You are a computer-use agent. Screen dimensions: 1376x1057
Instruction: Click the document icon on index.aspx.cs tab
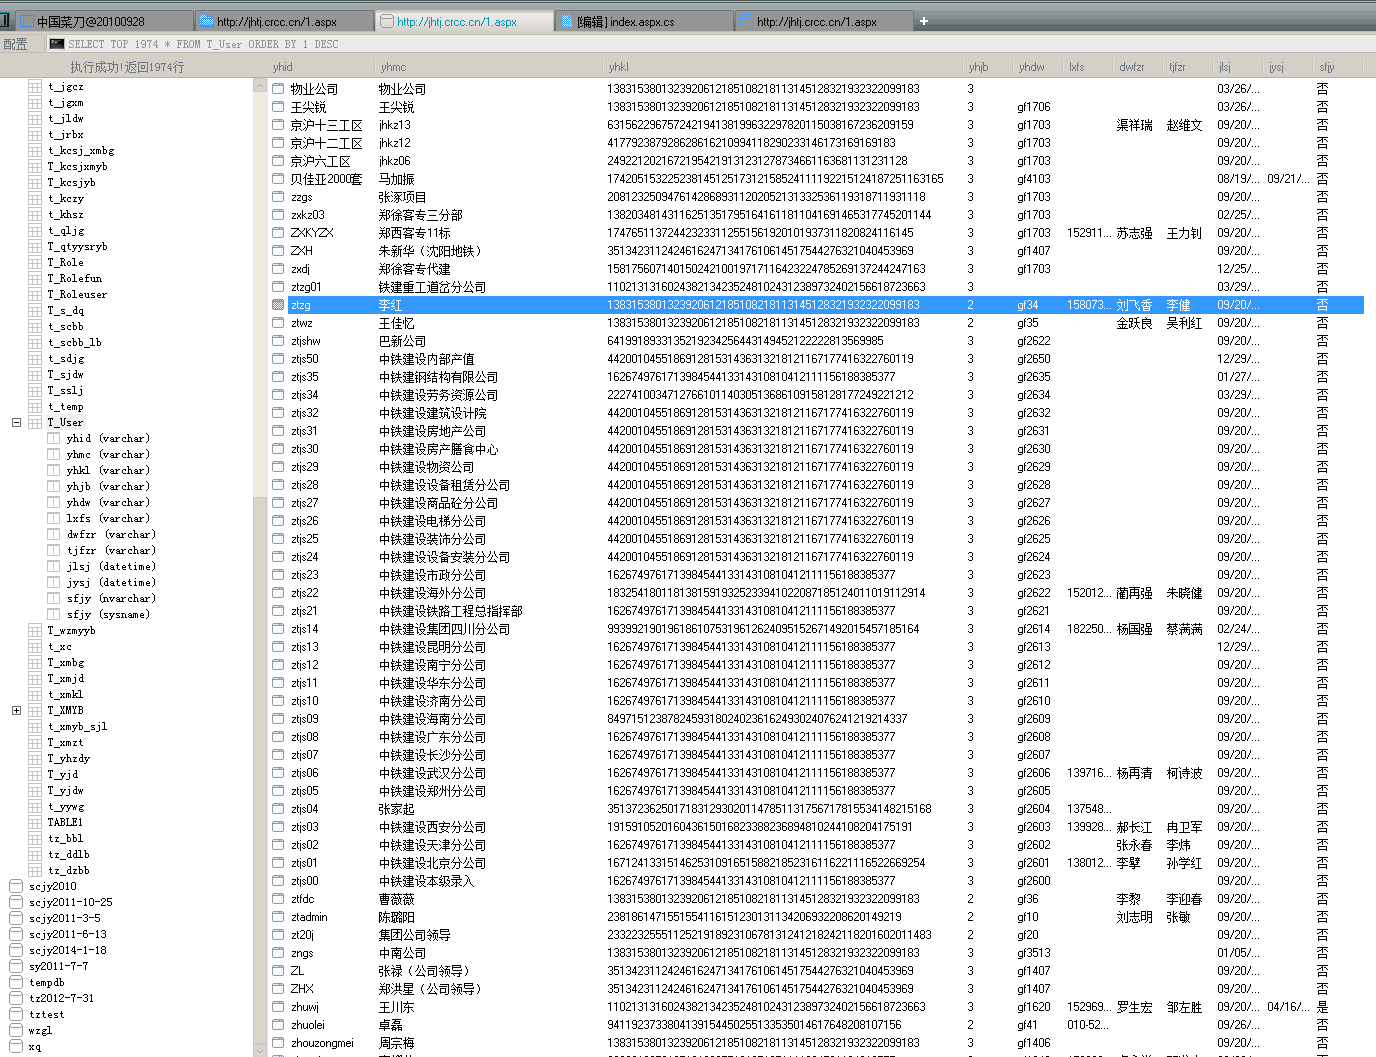click(567, 21)
